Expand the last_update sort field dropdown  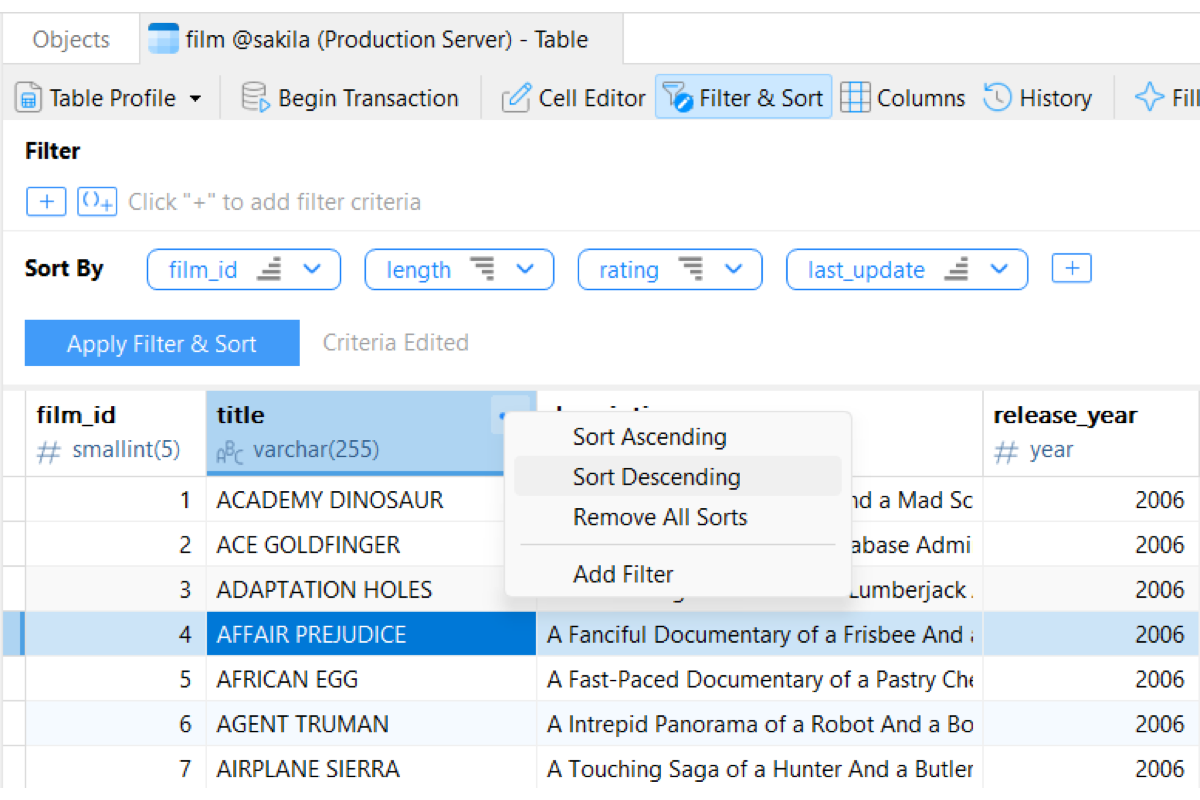[999, 270]
